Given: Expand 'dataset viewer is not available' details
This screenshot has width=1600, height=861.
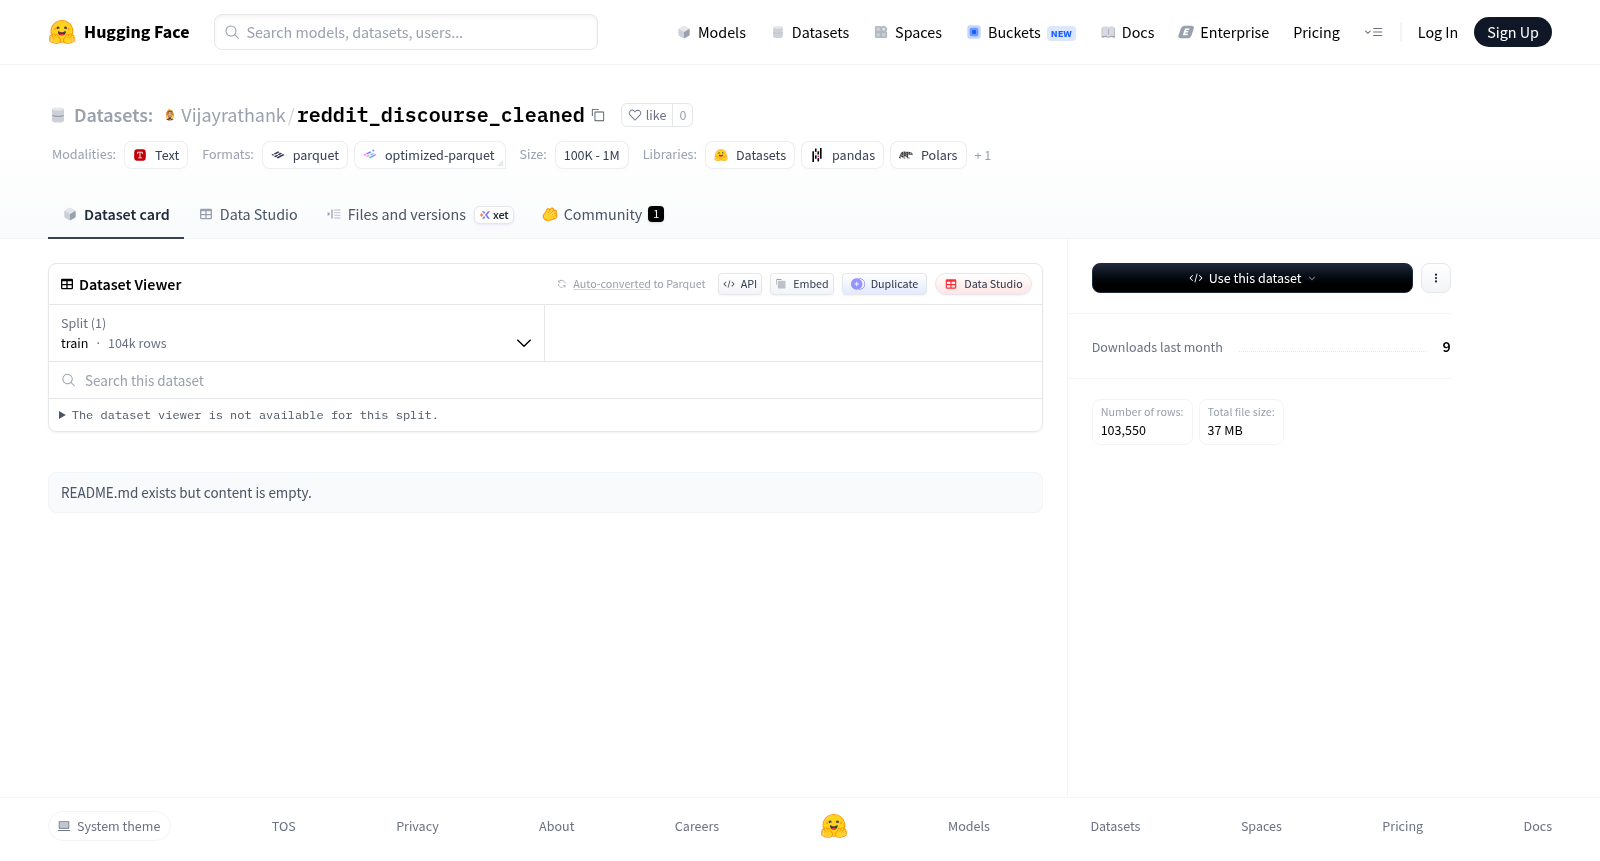Looking at the screenshot, I should point(248,415).
